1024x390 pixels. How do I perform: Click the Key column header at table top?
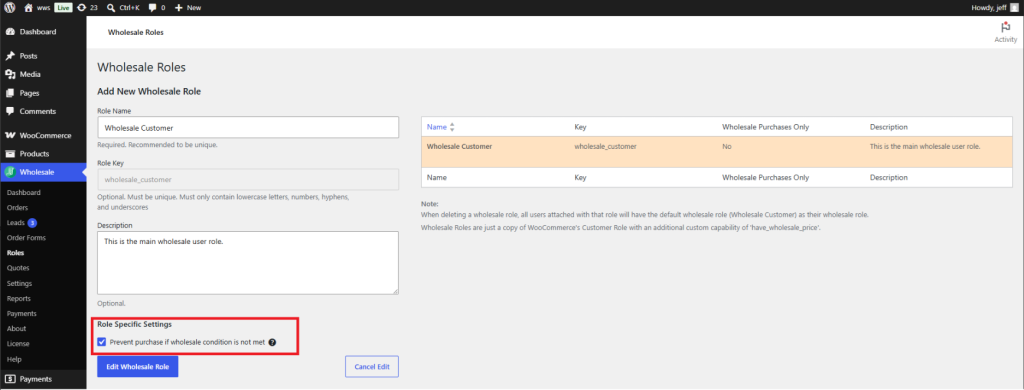(x=581, y=127)
